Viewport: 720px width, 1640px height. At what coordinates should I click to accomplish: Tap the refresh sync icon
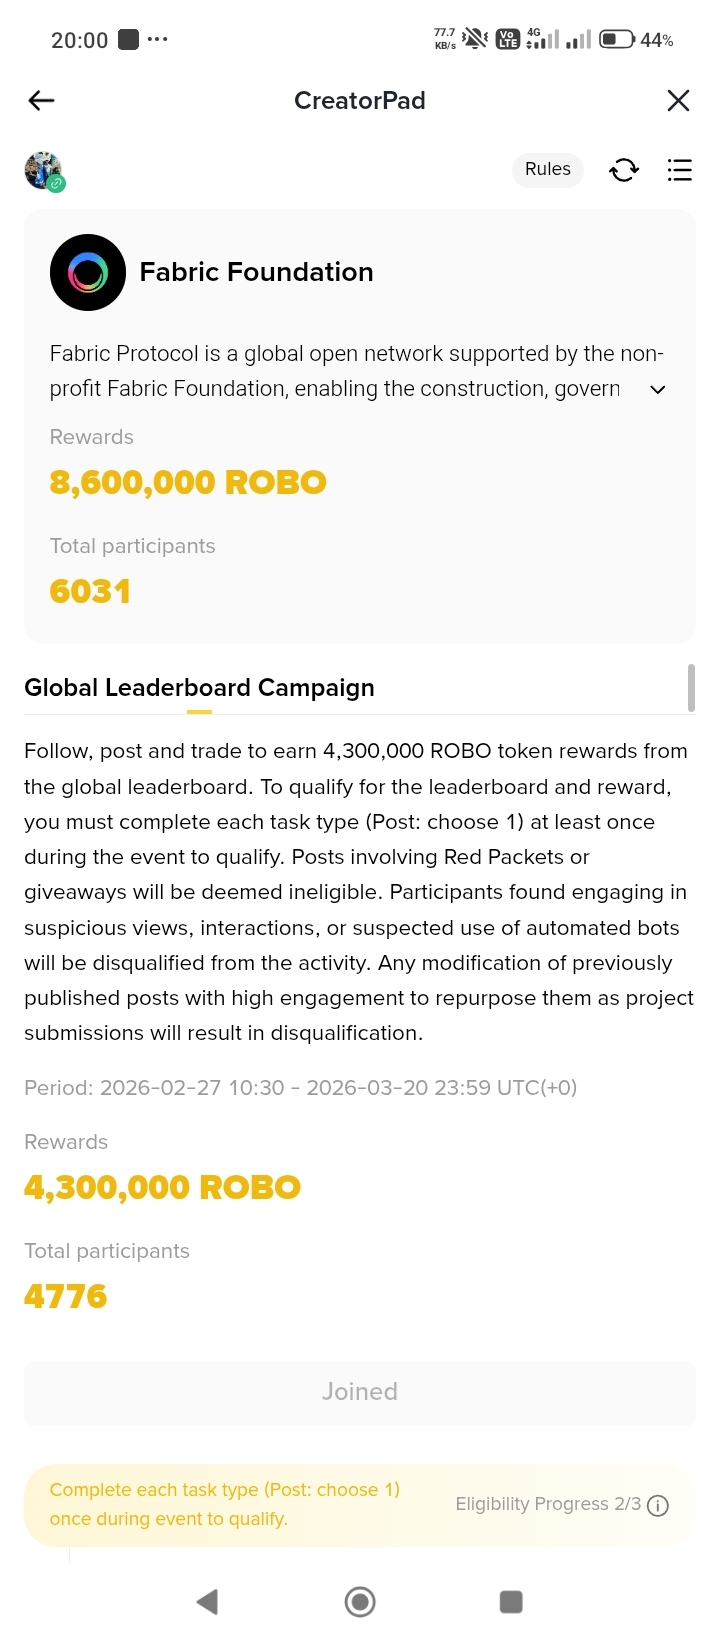point(624,170)
